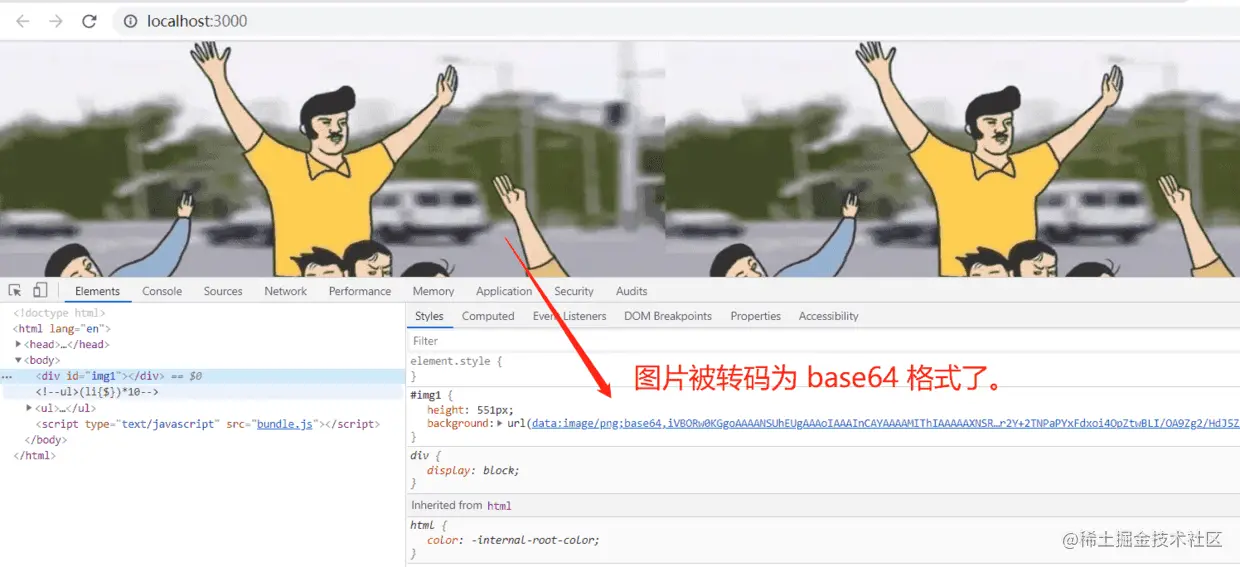Open the Application tab
This screenshot has height=567, width=1240.
click(x=504, y=291)
